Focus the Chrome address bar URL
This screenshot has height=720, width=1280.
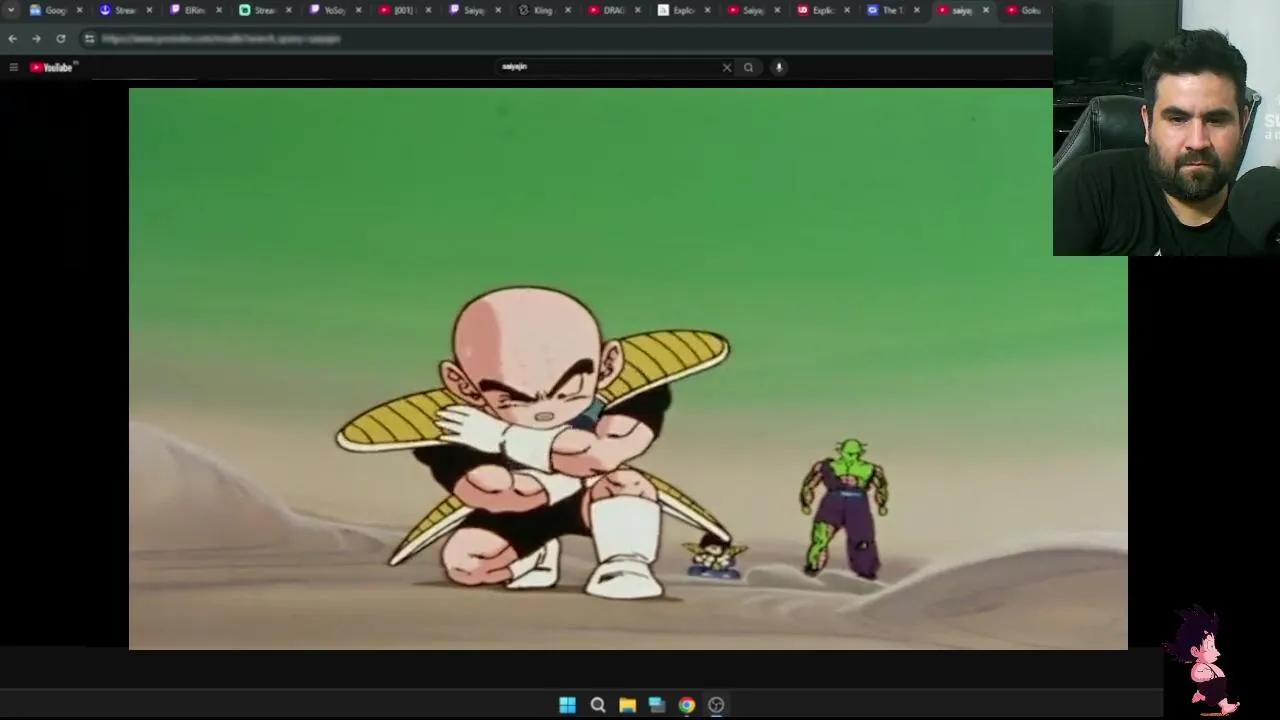pyautogui.click(x=221, y=38)
